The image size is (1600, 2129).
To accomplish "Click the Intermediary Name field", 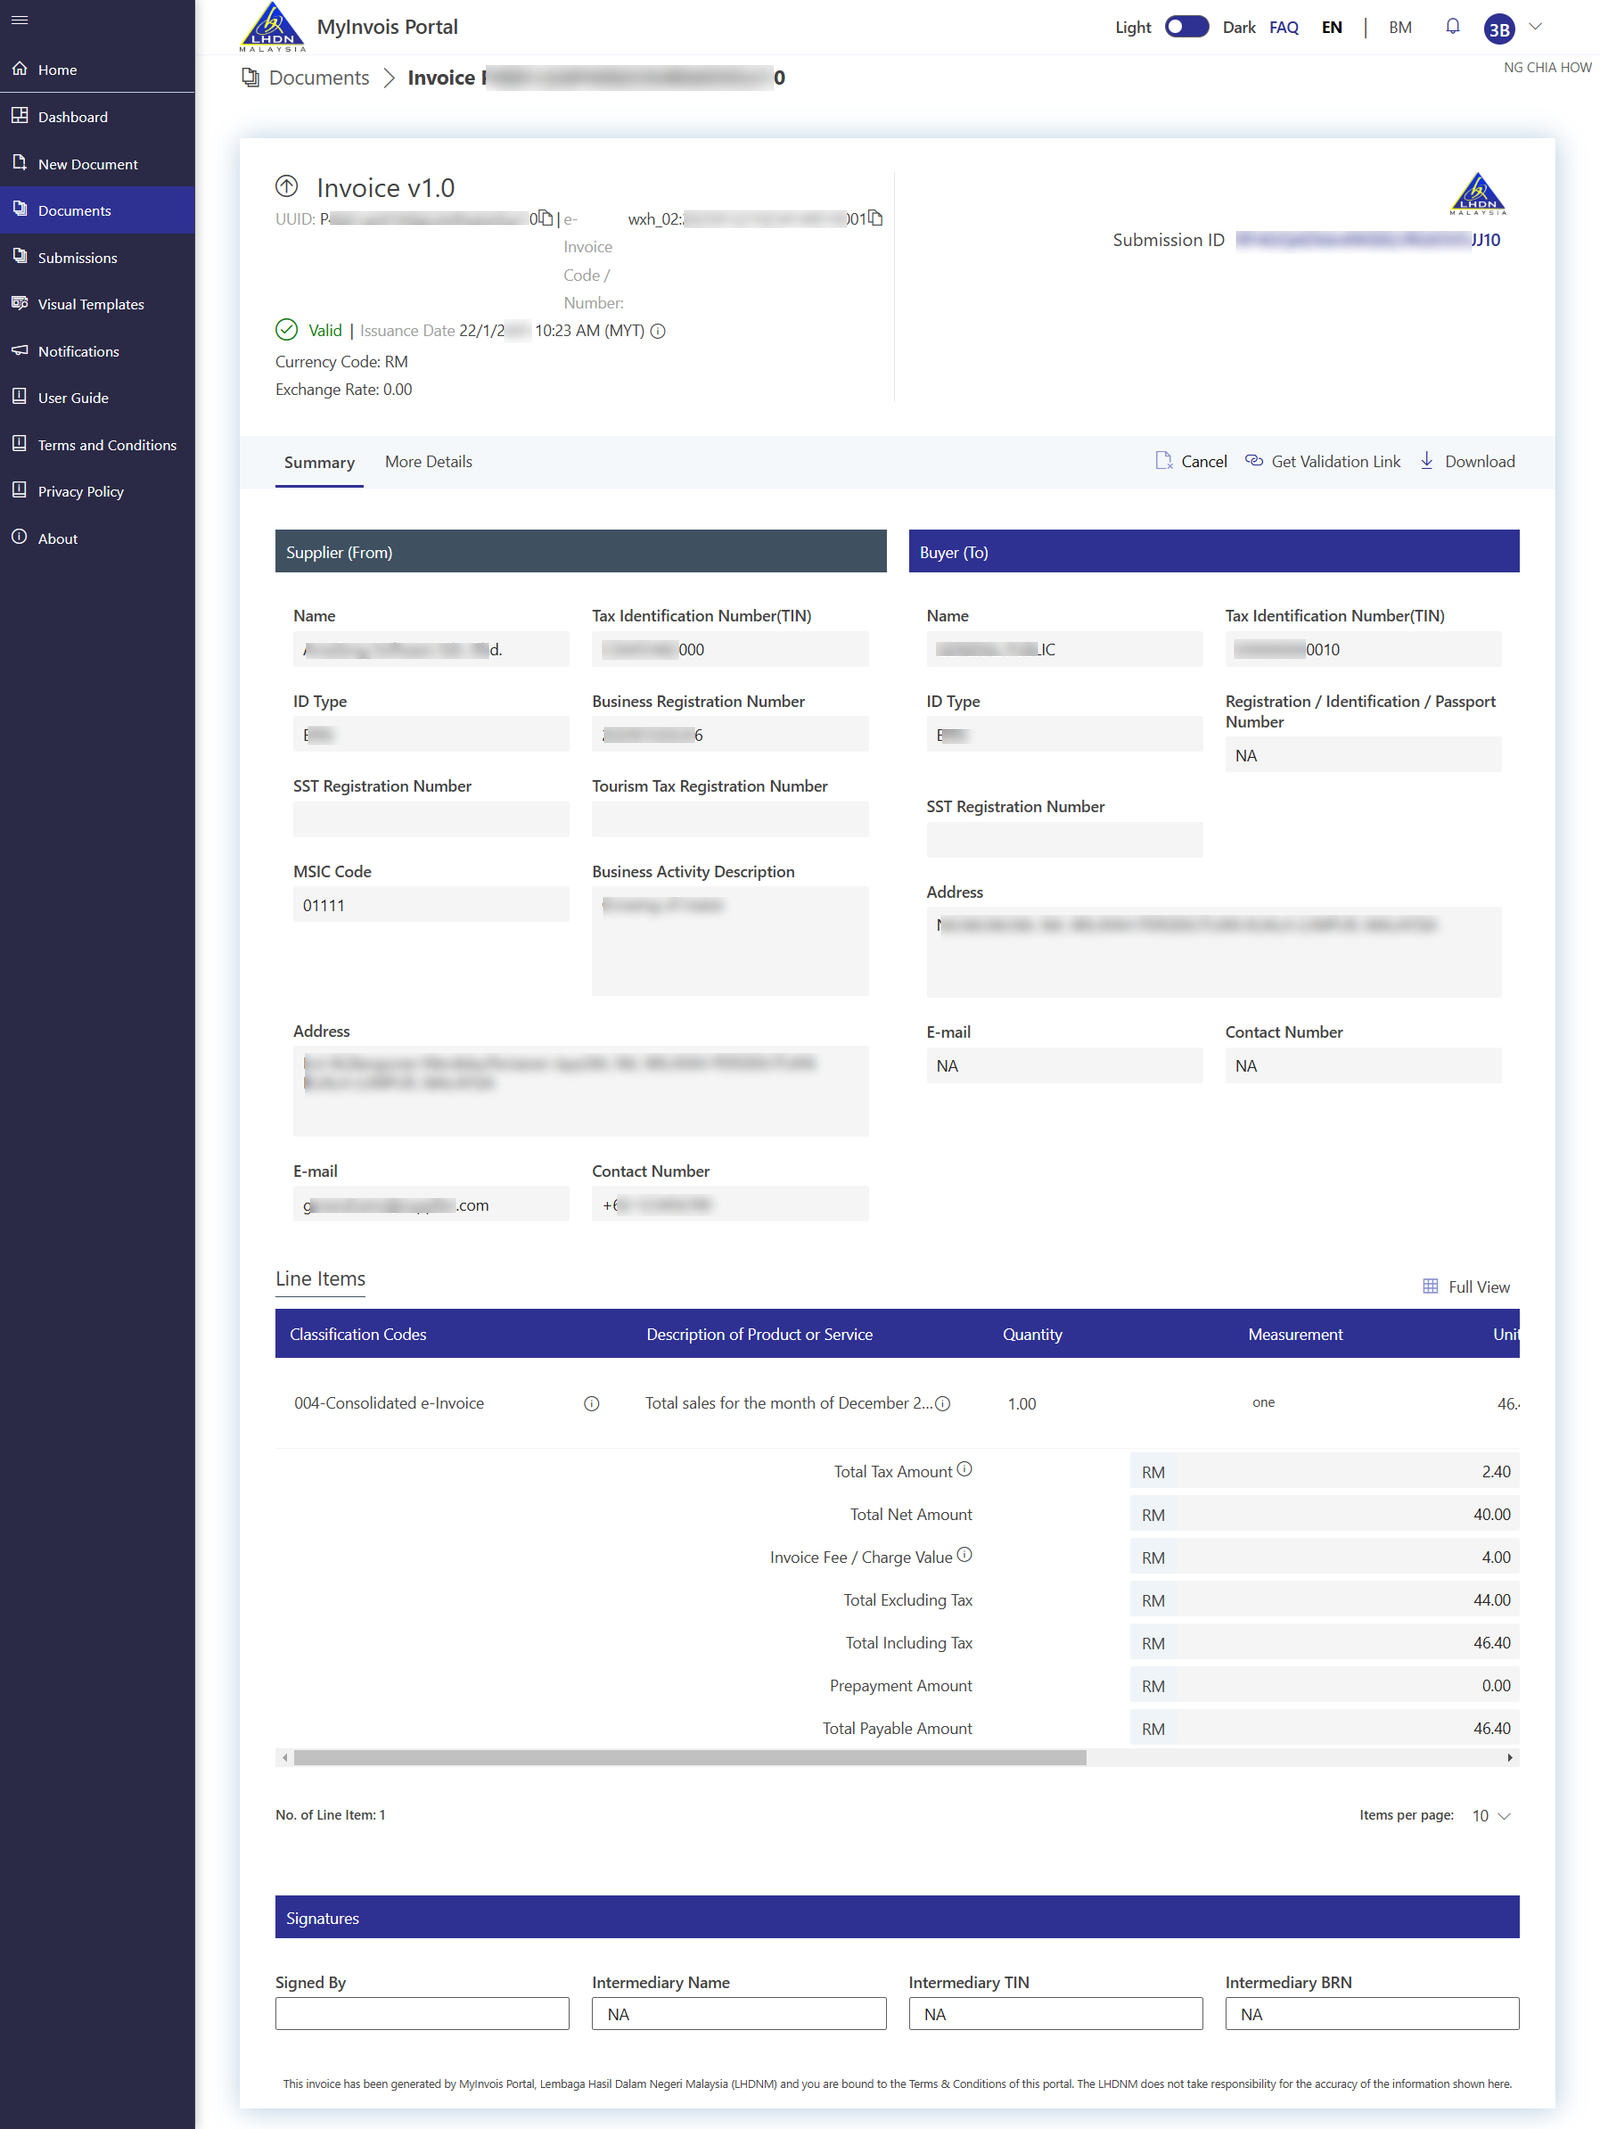I will 739,2013.
